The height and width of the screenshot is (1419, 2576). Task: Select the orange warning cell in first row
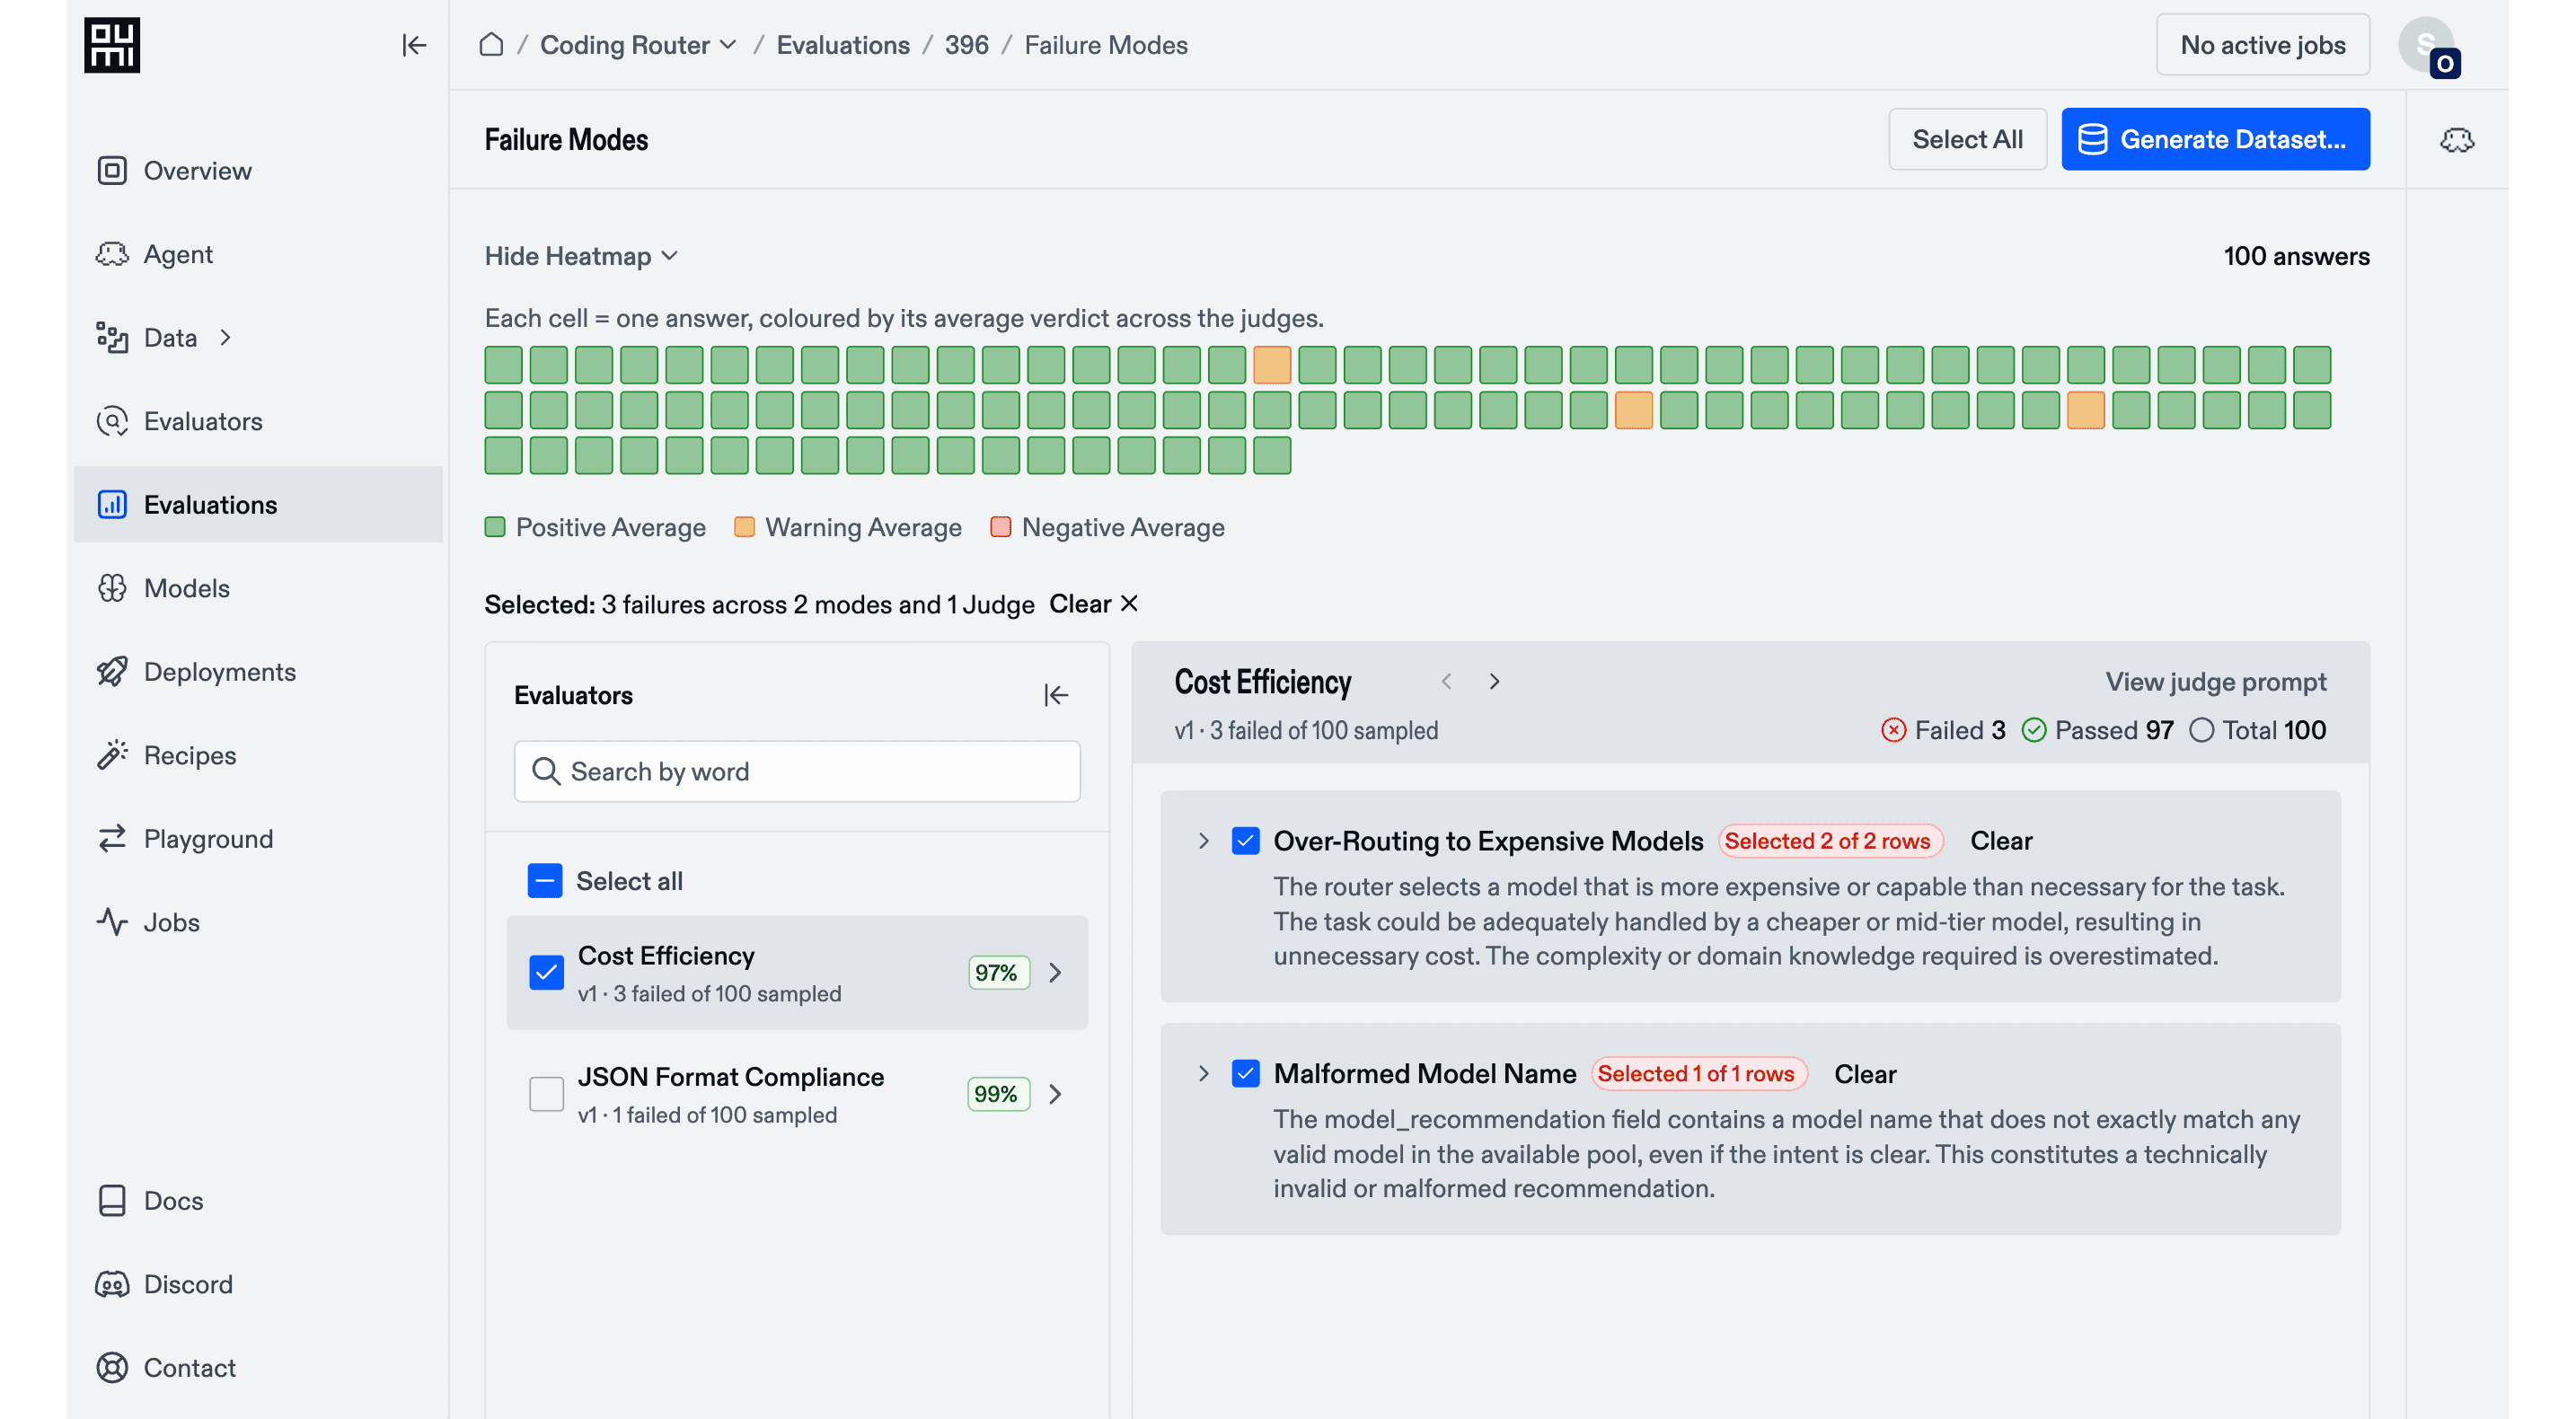pyautogui.click(x=1272, y=365)
